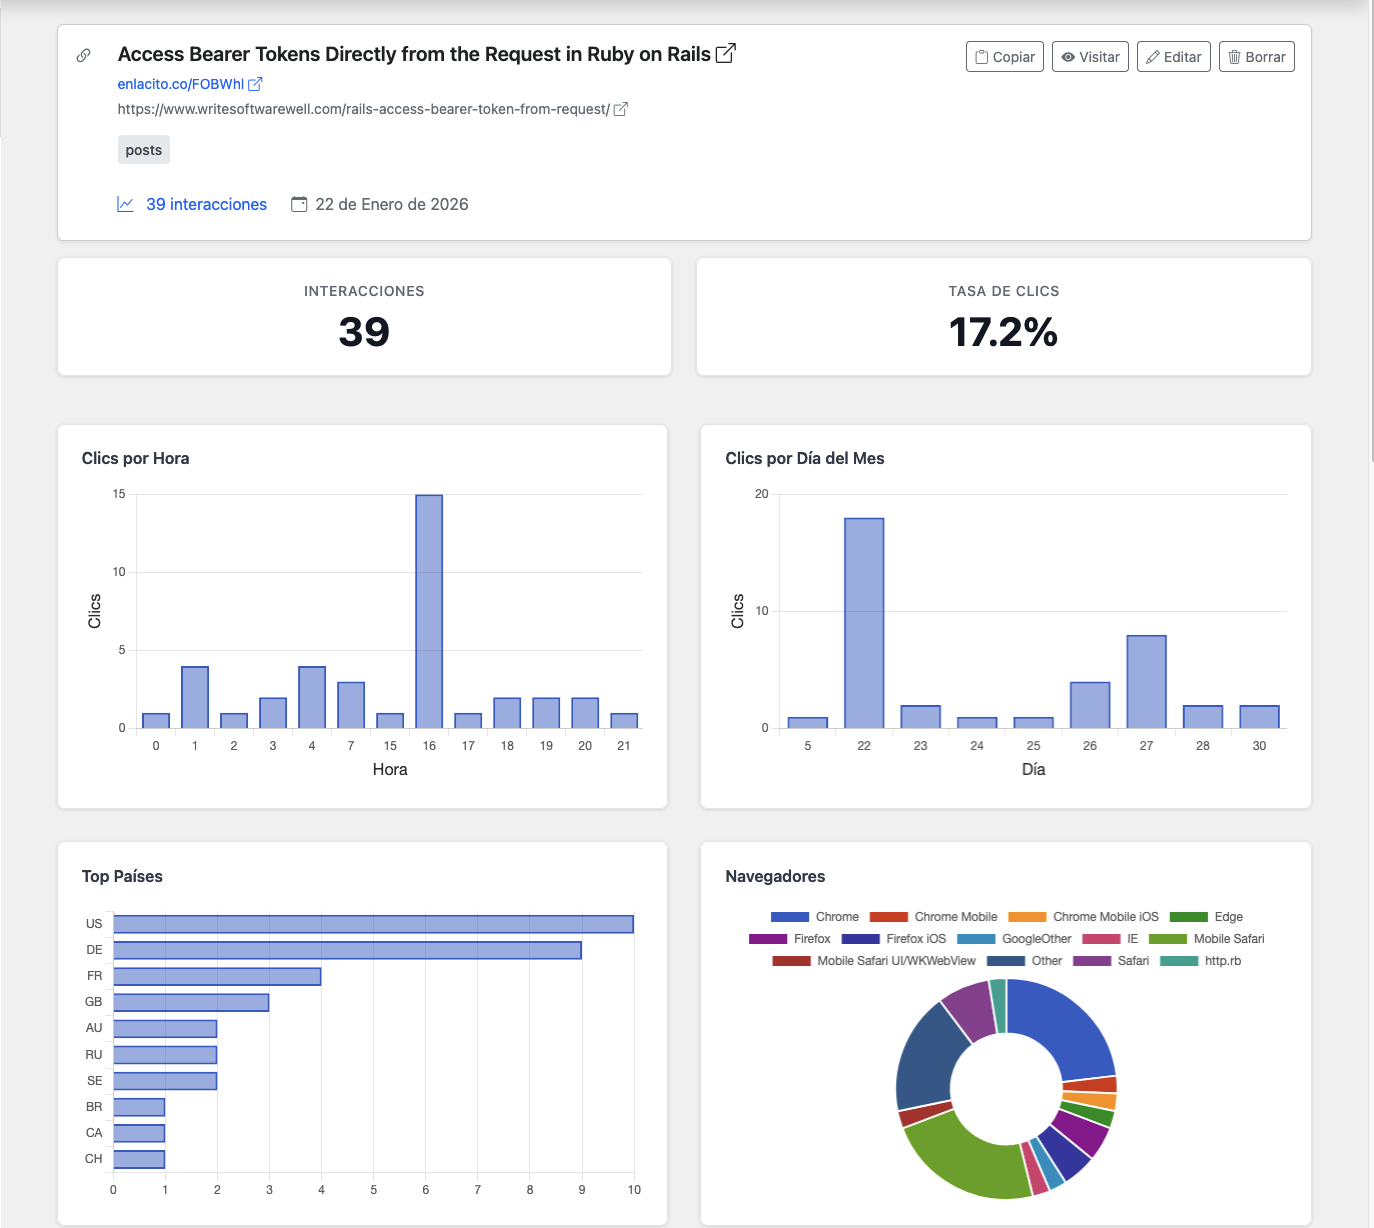
Task: Click the Borrar button
Action: point(1256,57)
